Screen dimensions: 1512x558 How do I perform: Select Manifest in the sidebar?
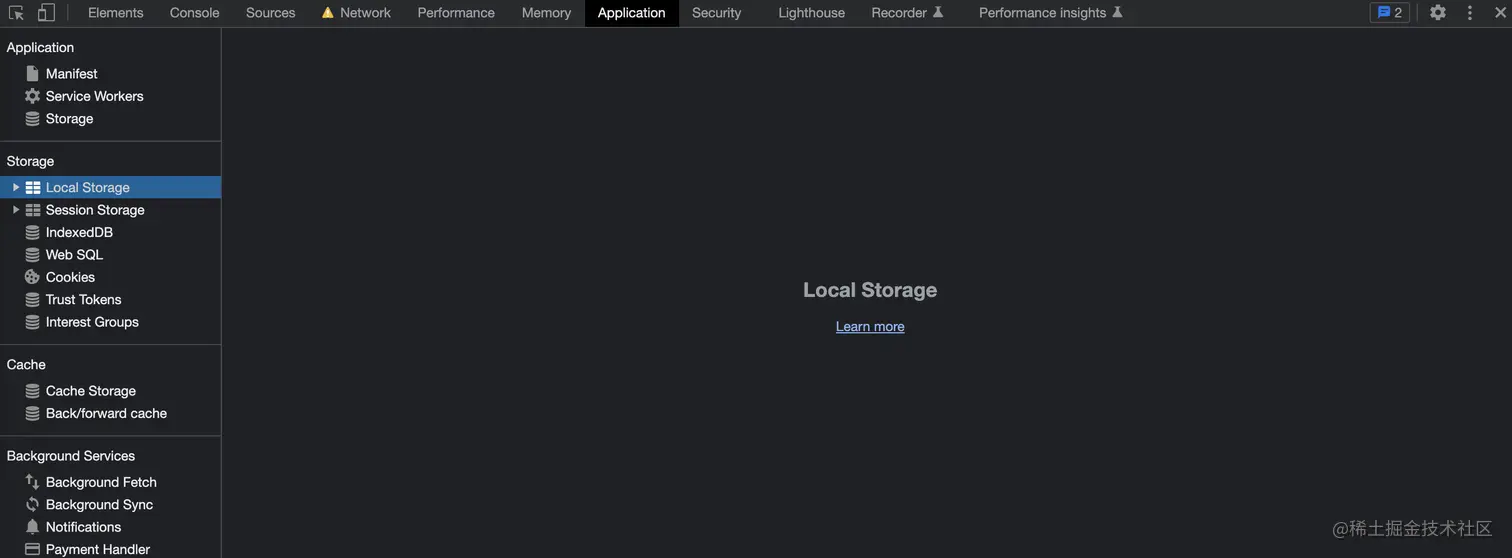point(110,74)
